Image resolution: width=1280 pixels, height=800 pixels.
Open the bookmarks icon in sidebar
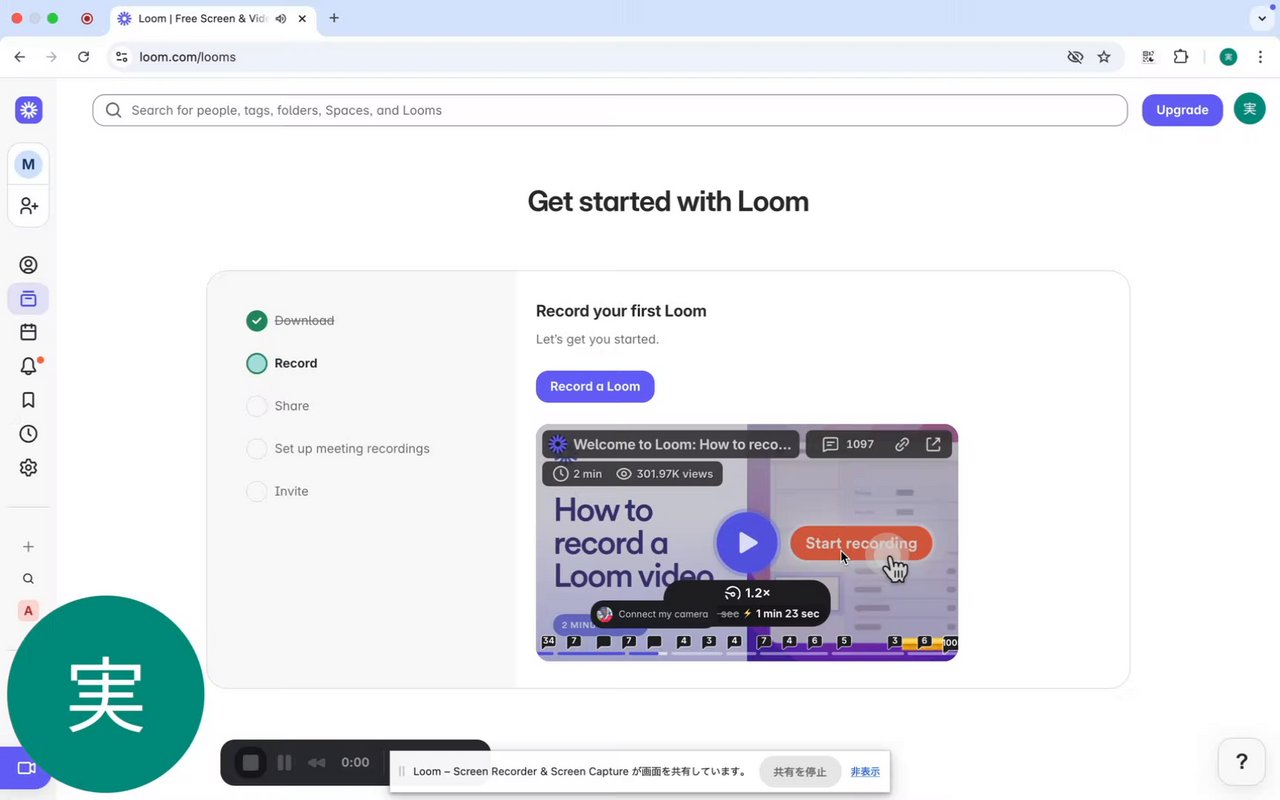click(x=28, y=400)
